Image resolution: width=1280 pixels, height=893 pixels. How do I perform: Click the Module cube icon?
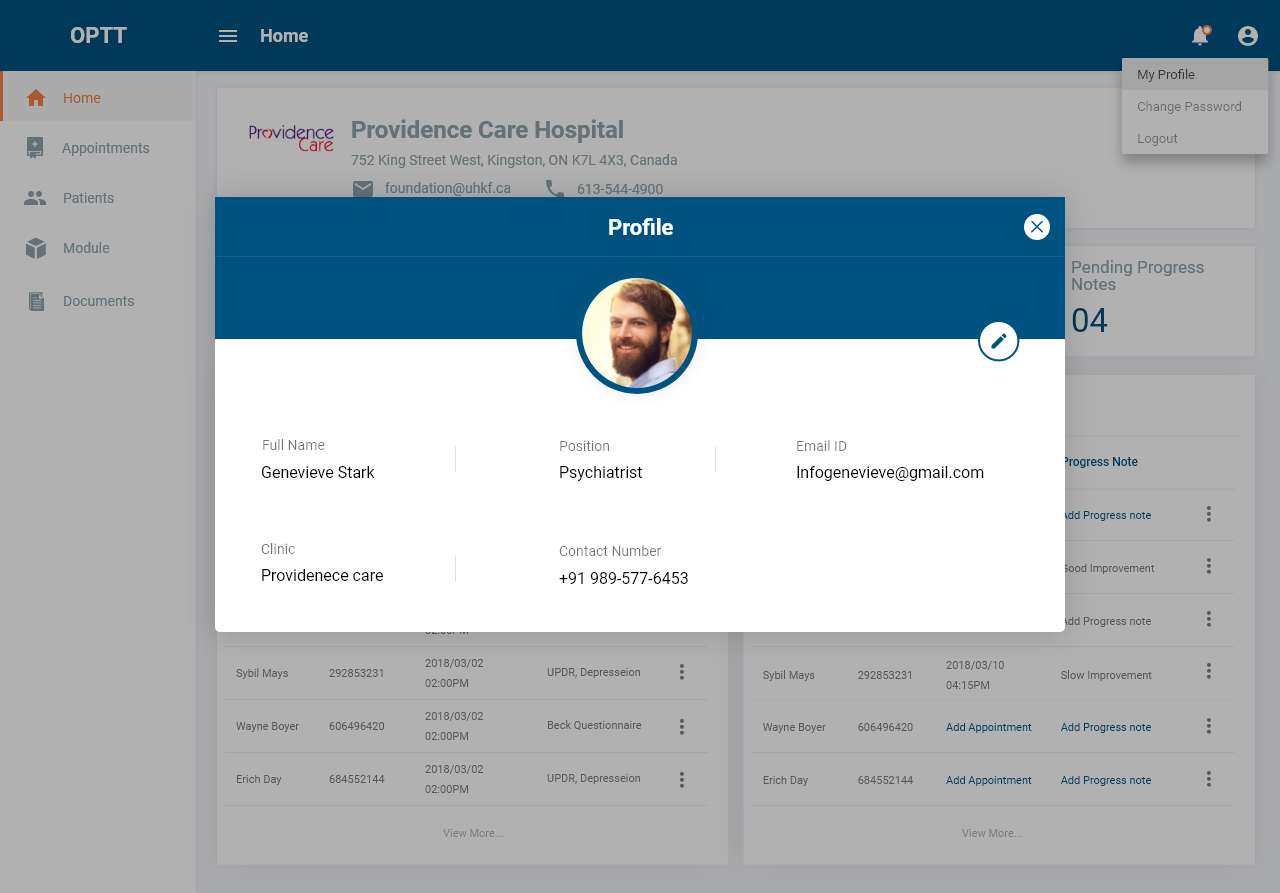coord(36,248)
